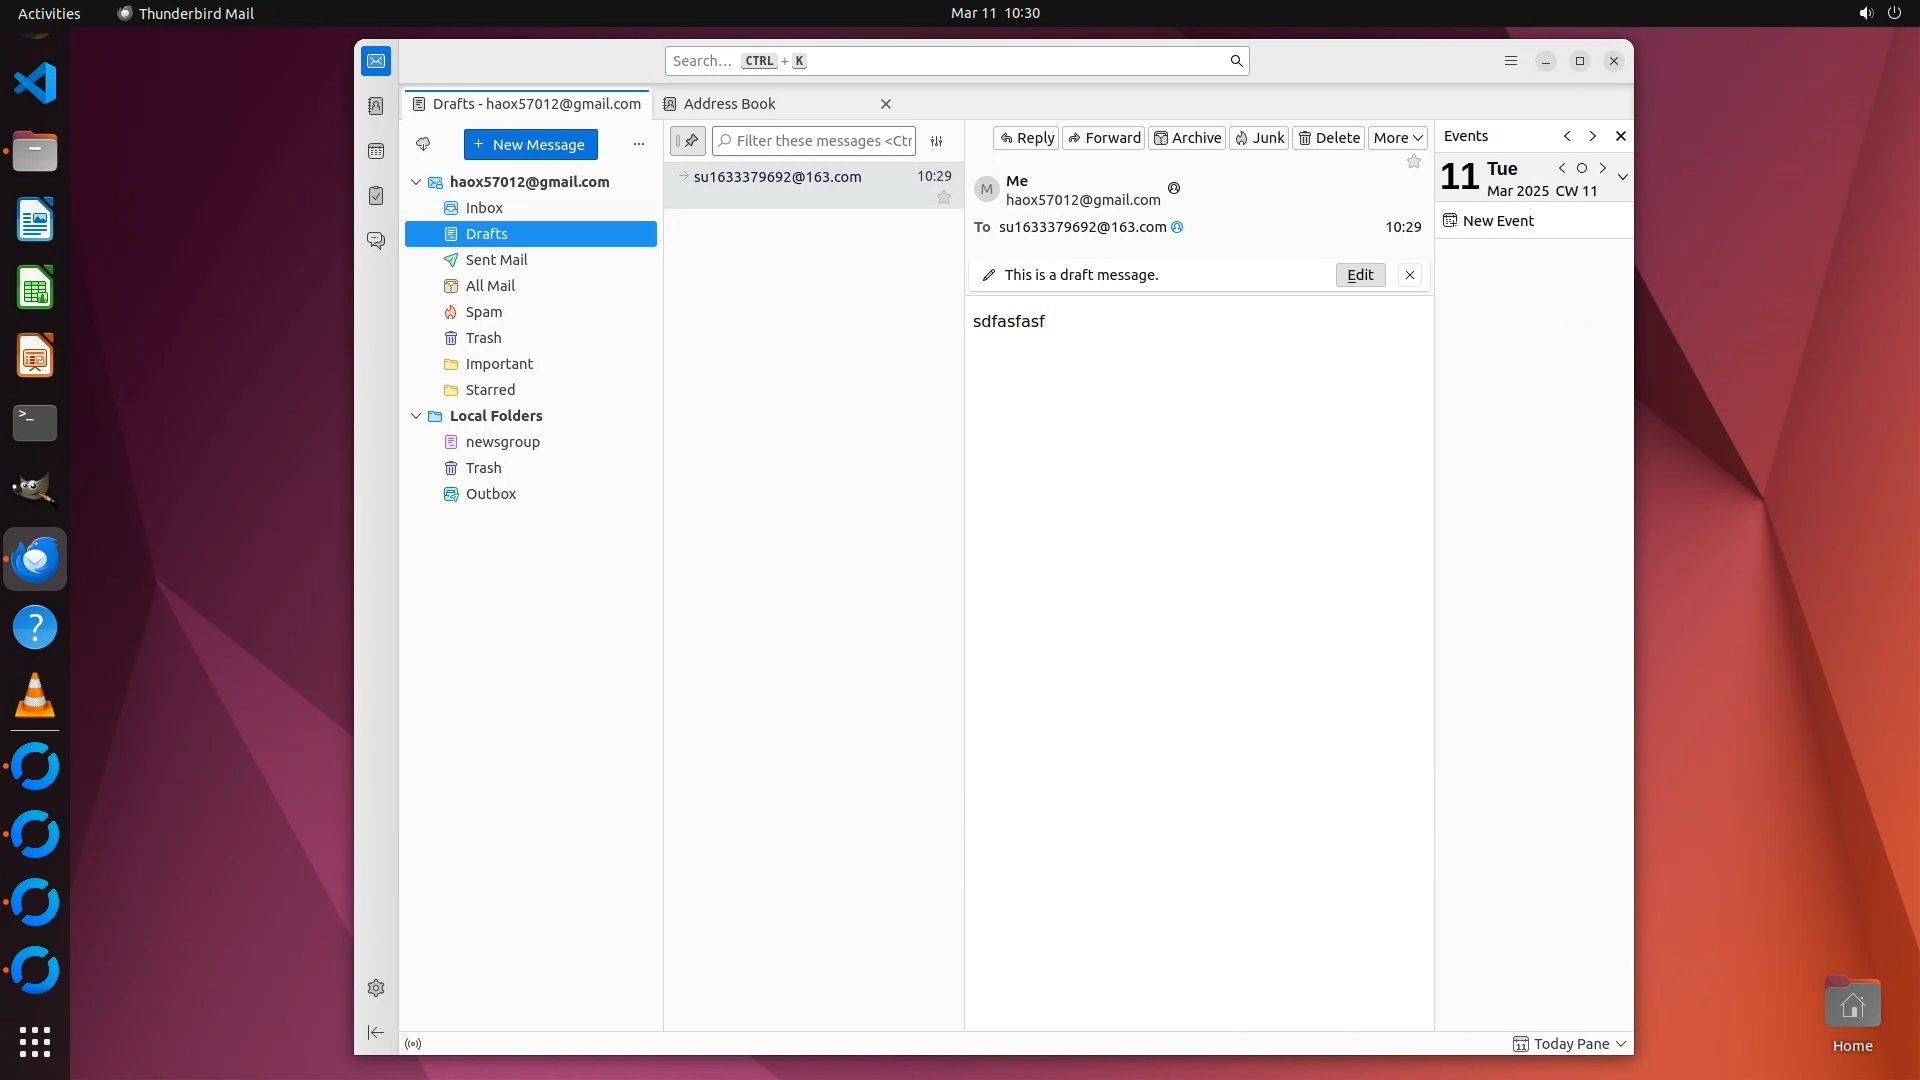The image size is (1920, 1080).
Task: Open the Chat space icon
Action: click(x=376, y=241)
